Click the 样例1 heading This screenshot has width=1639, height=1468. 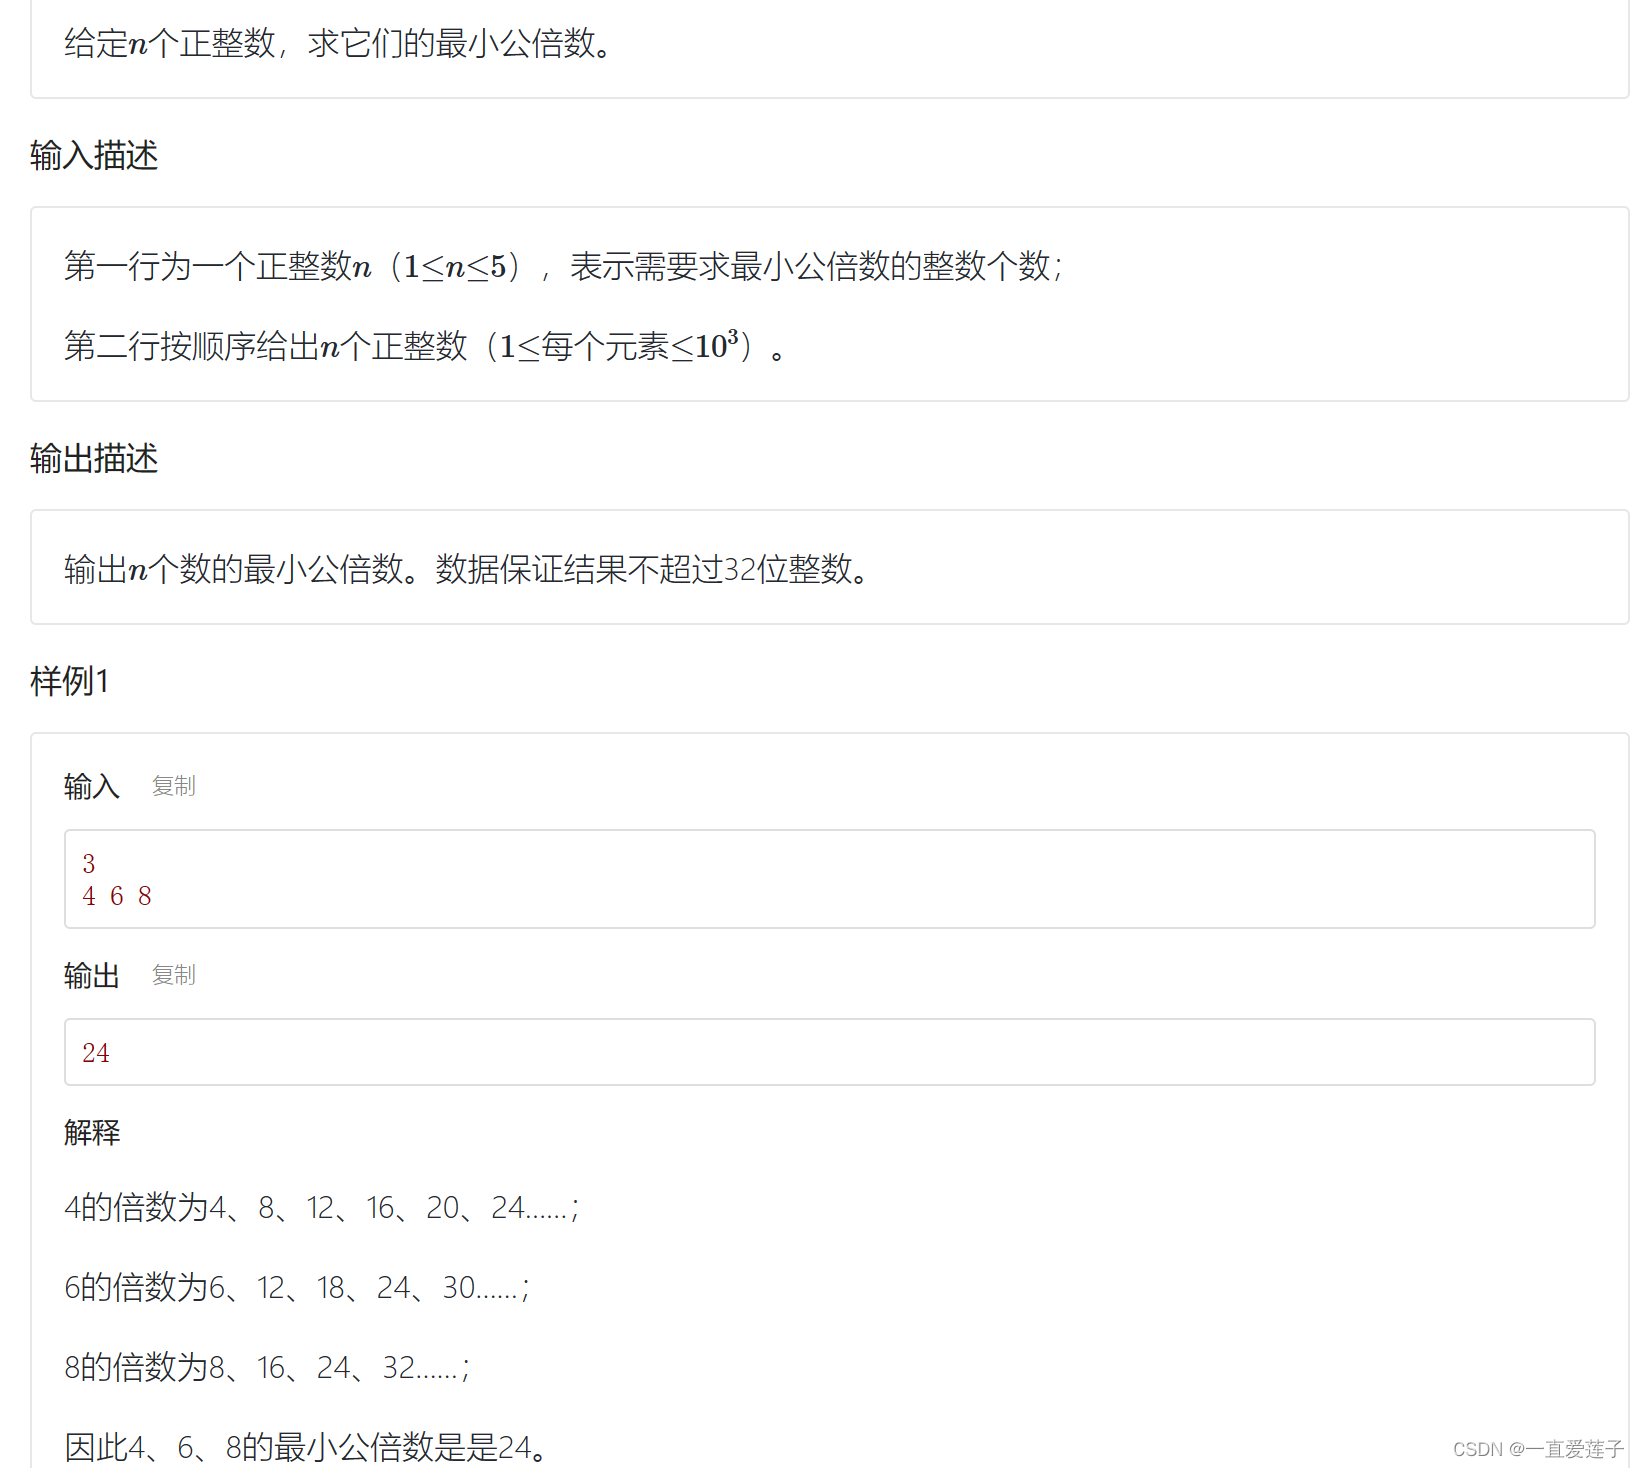(69, 681)
